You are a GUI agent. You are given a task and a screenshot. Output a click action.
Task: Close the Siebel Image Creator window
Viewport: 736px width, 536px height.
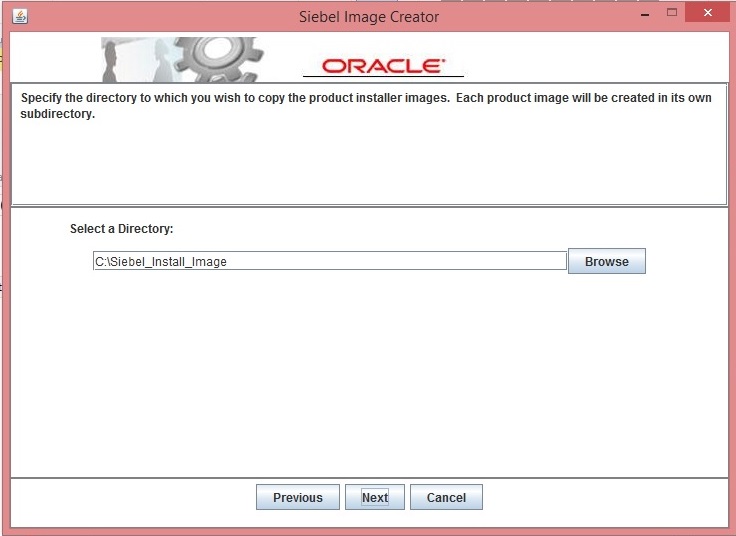(708, 13)
